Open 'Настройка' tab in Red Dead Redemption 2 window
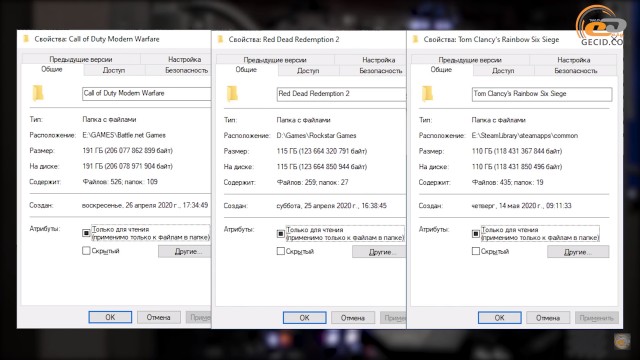Viewport: 640px width, 360px height. point(370,60)
